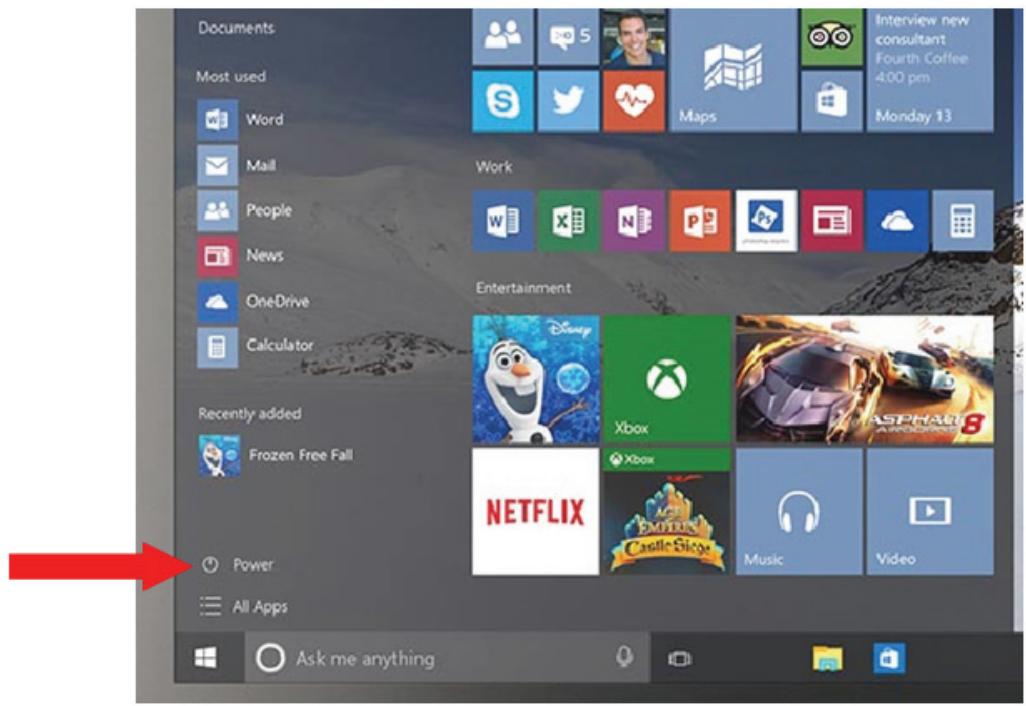Launch News from the Most used list

(x=241, y=255)
